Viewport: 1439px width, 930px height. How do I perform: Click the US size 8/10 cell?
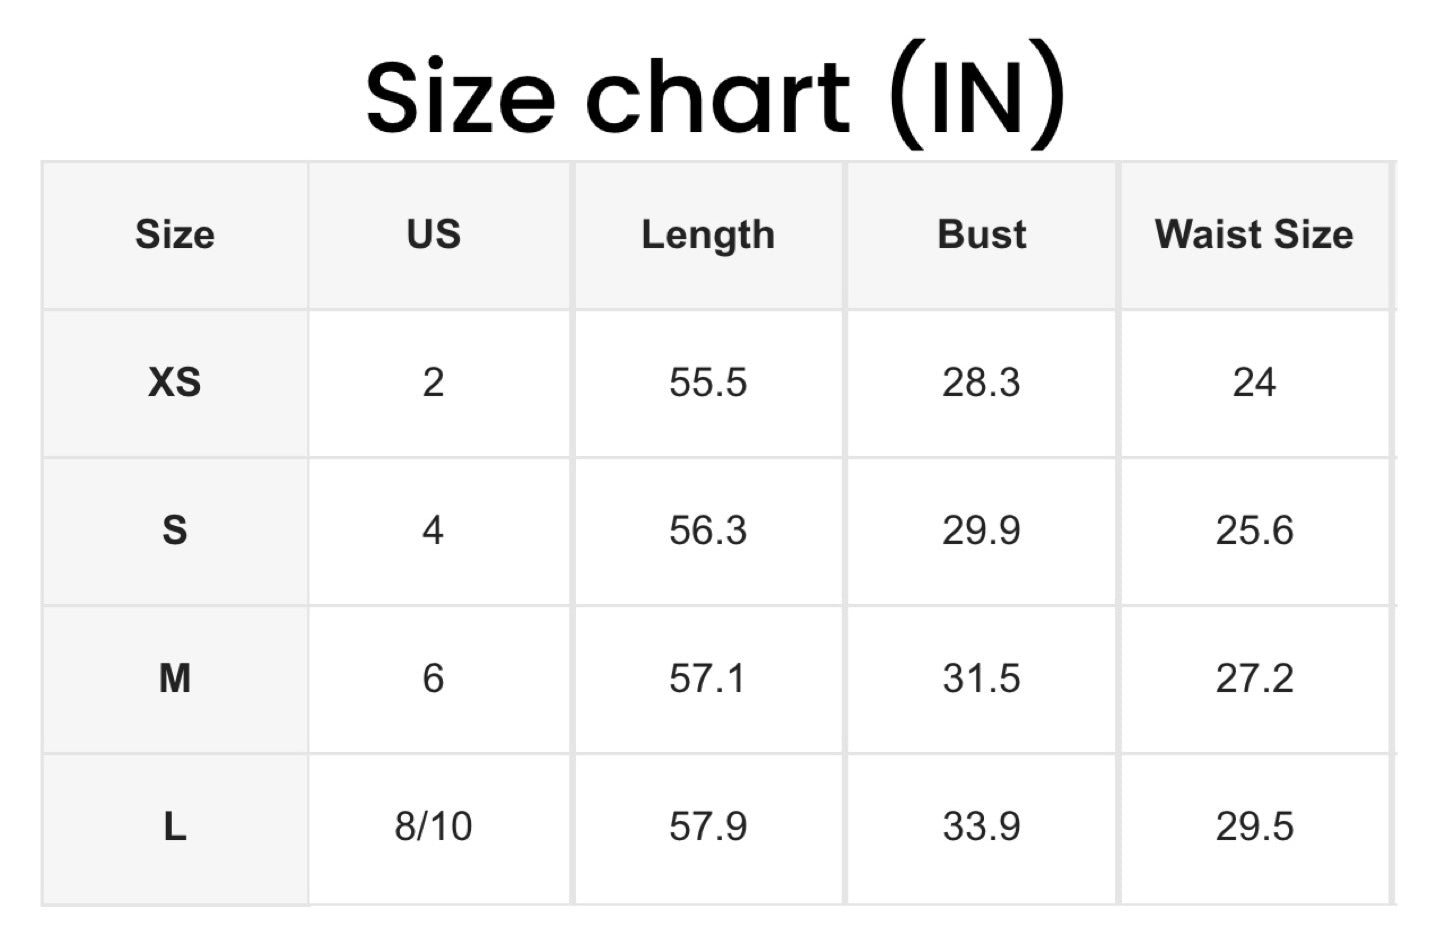click(433, 827)
